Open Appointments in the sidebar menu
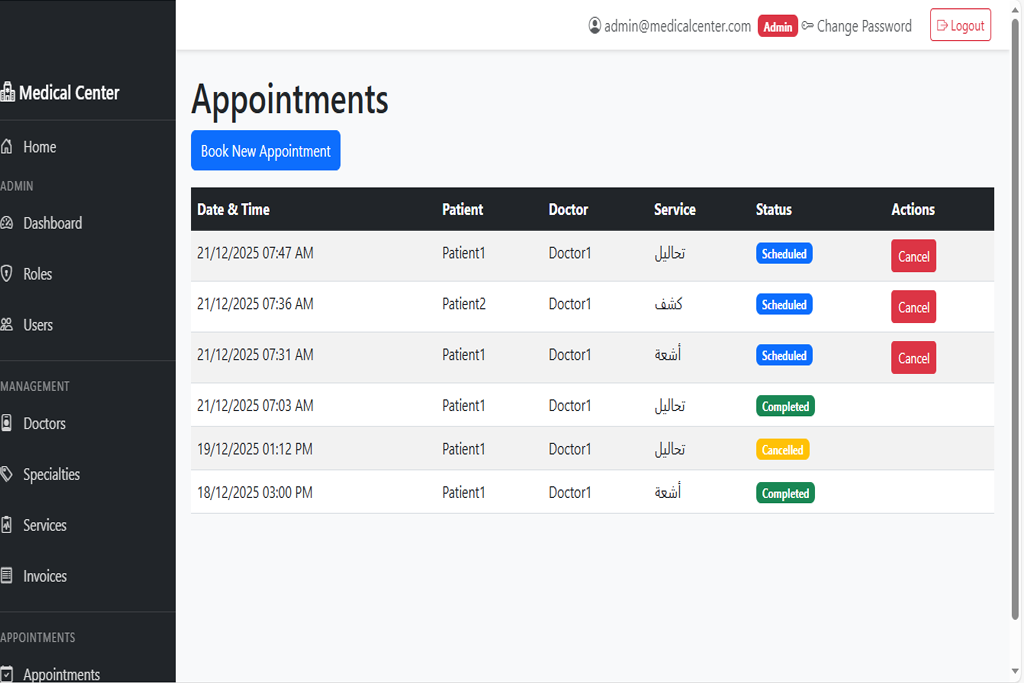The height and width of the screenshot is (683, 1024). (61, 674)
